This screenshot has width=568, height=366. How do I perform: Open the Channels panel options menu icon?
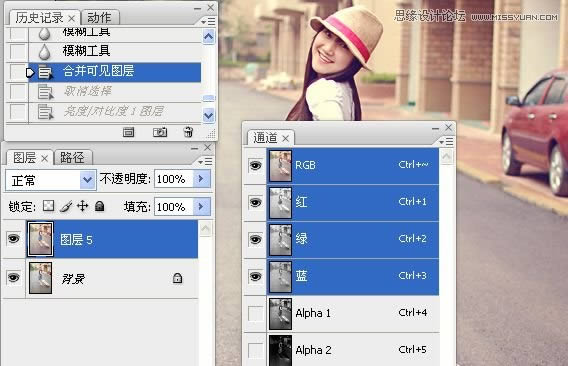click(x=446, y=141)
